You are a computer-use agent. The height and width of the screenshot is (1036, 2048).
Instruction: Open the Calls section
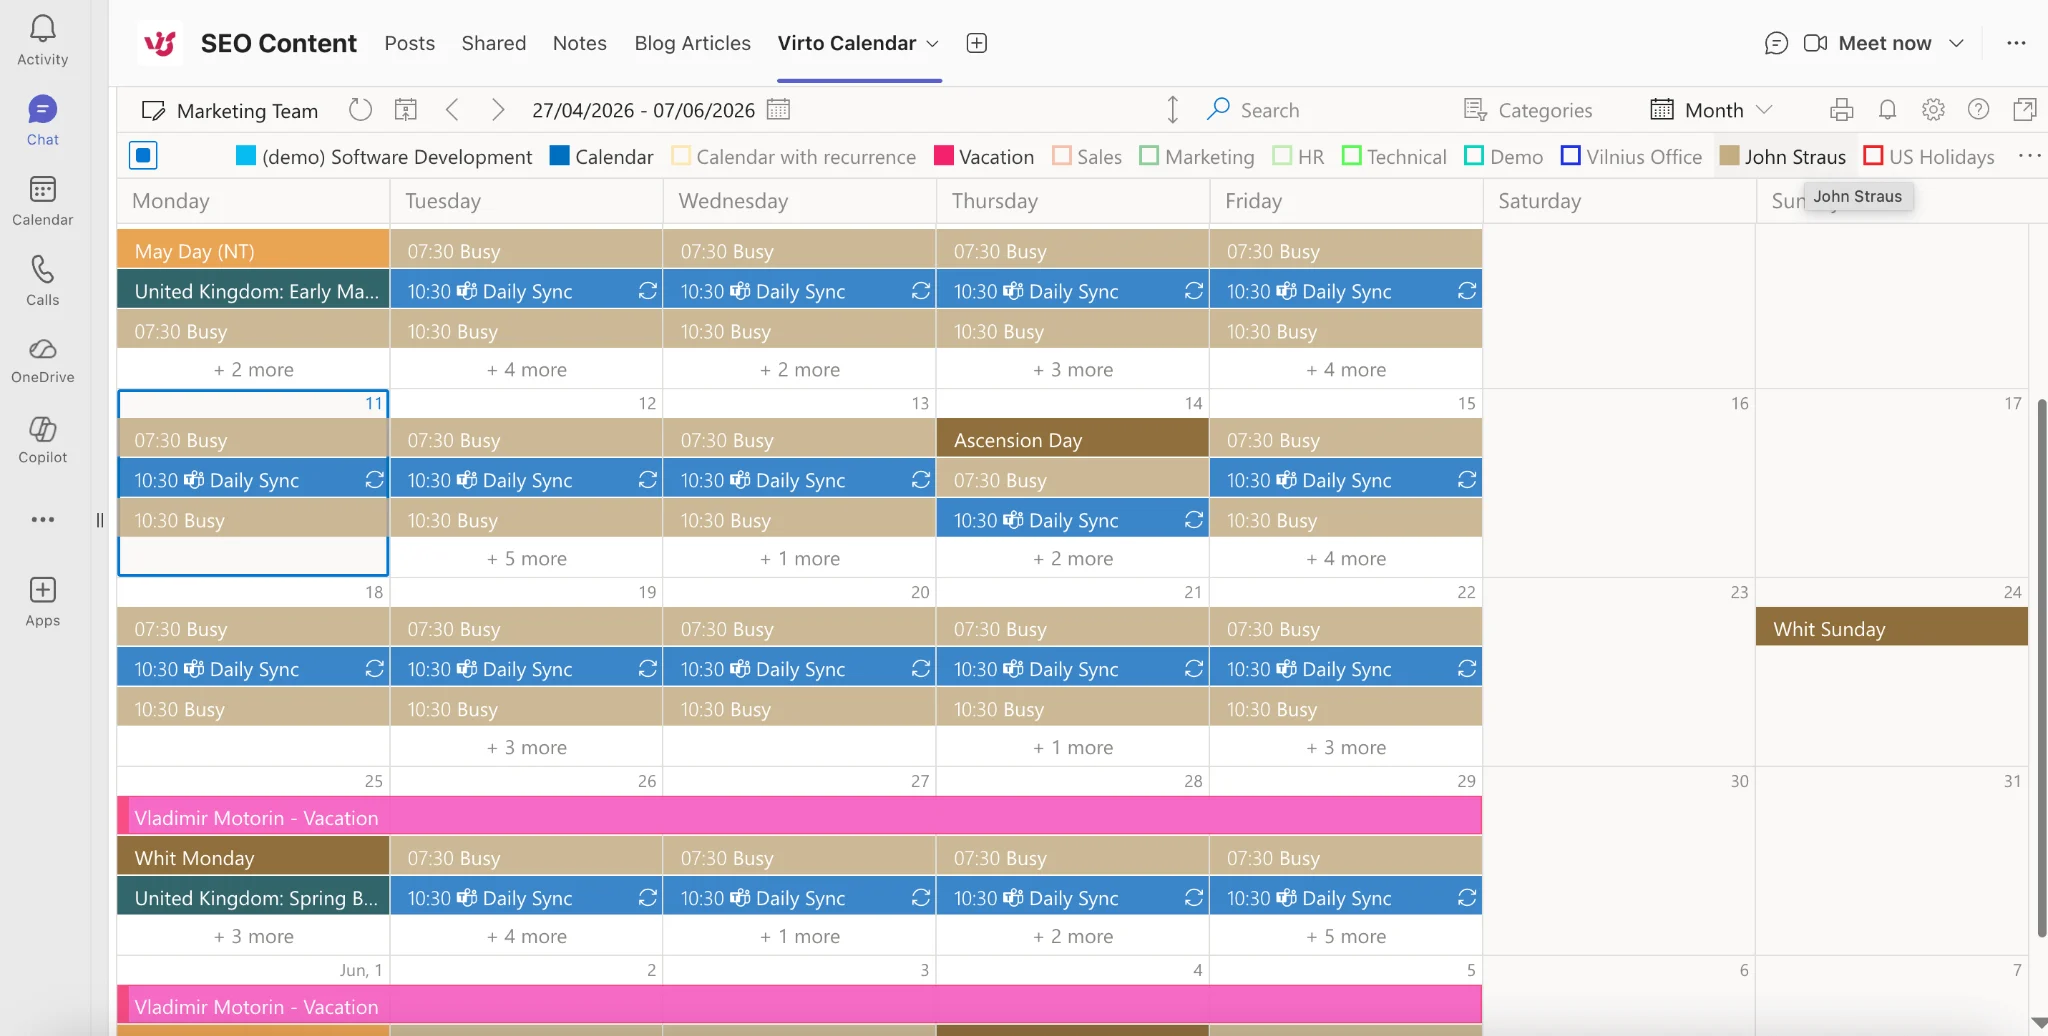pos(42,280)
